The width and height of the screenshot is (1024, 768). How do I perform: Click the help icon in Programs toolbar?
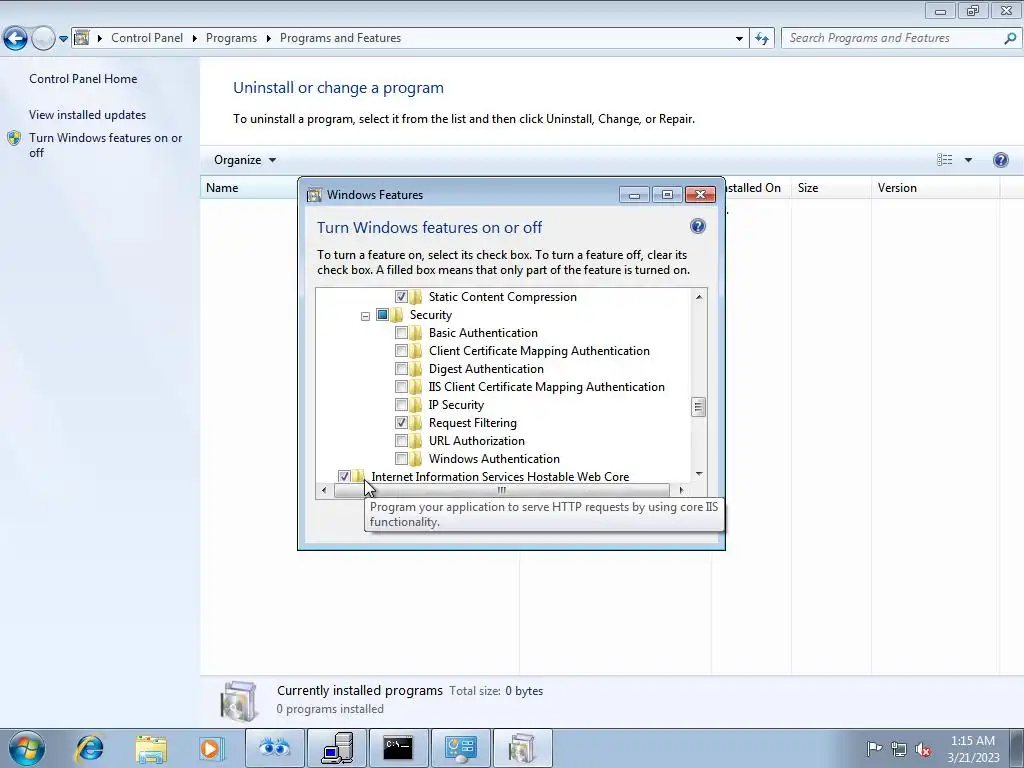click(x=1000, y=160)
